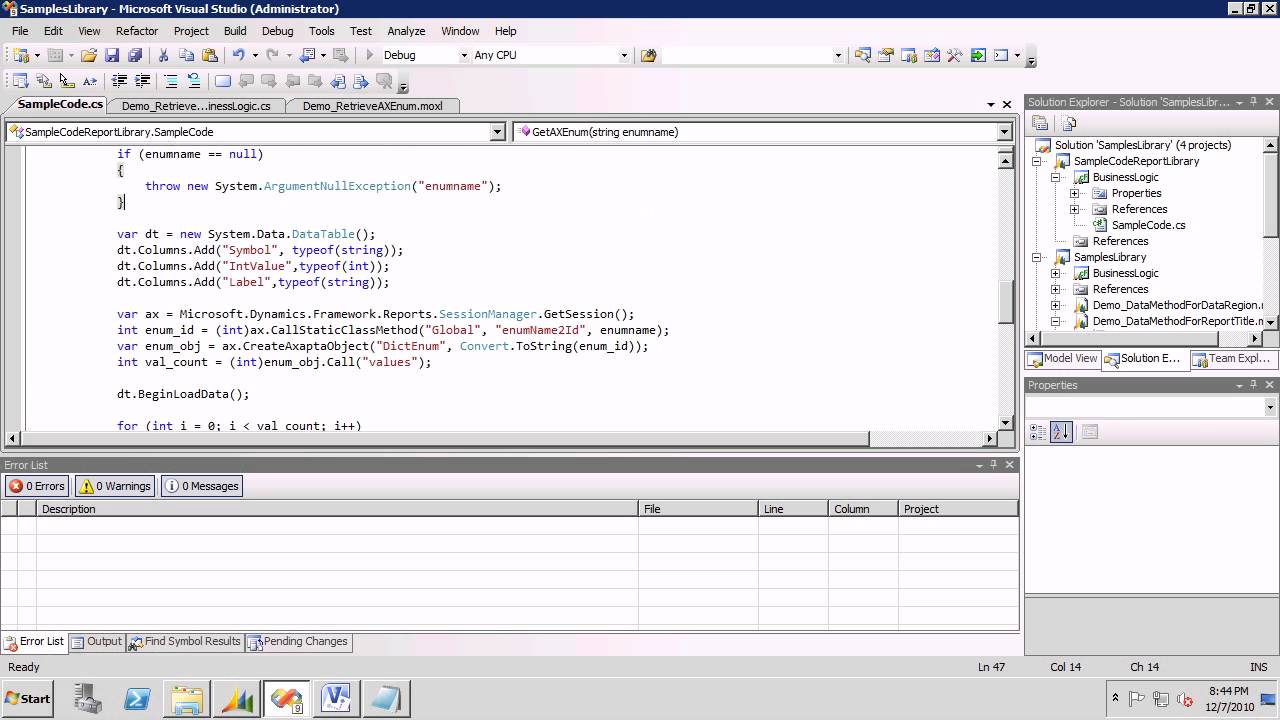Click the clock in system tray
The height and width of the screenshot is (720, 1280).
point(1228,699)
